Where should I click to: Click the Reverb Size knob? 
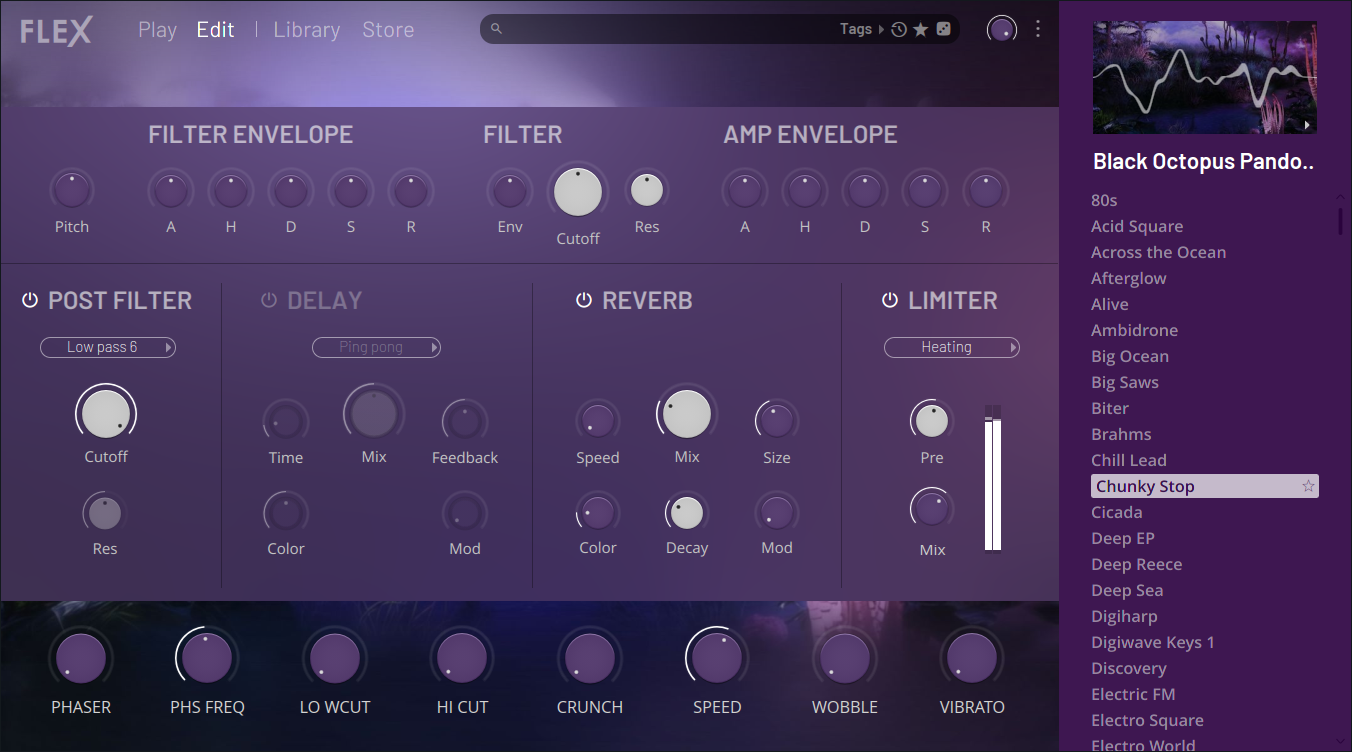(x=777, y=421)
